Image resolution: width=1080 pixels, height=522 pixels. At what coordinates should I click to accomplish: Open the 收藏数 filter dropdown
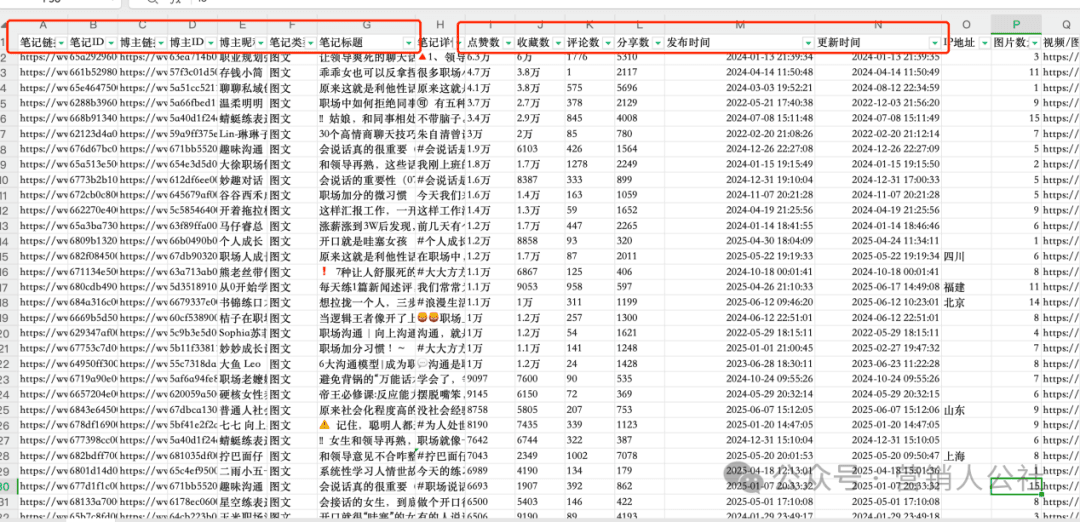point(557,43)
